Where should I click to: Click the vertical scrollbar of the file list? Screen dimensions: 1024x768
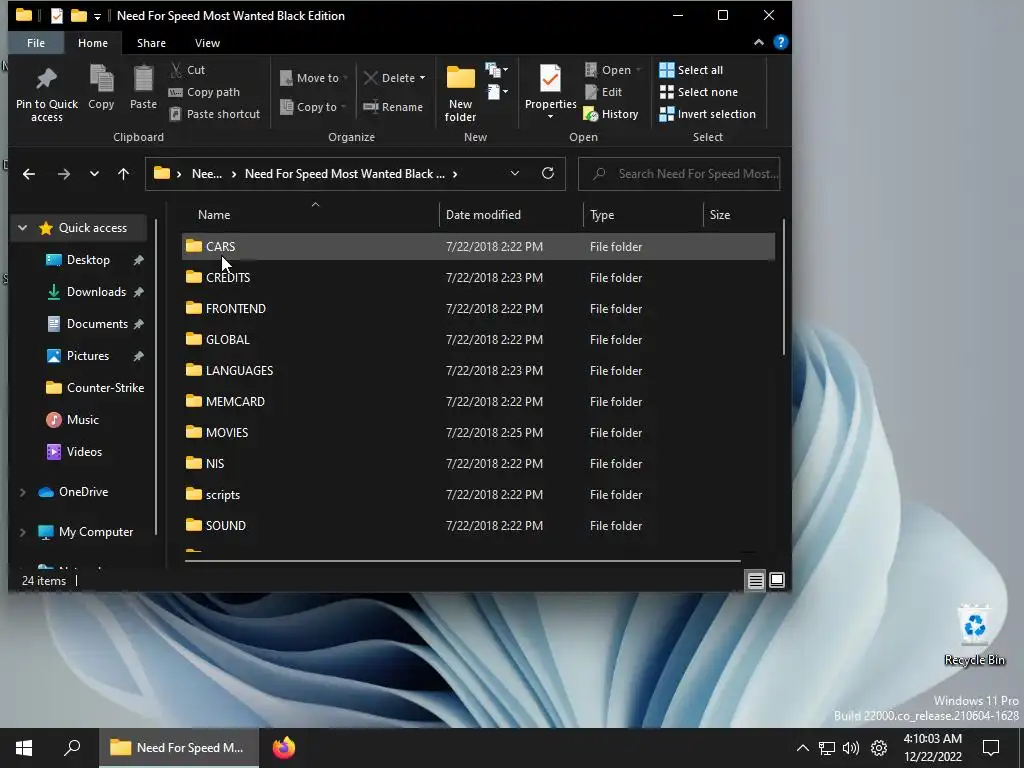click(x=783, y=288)
